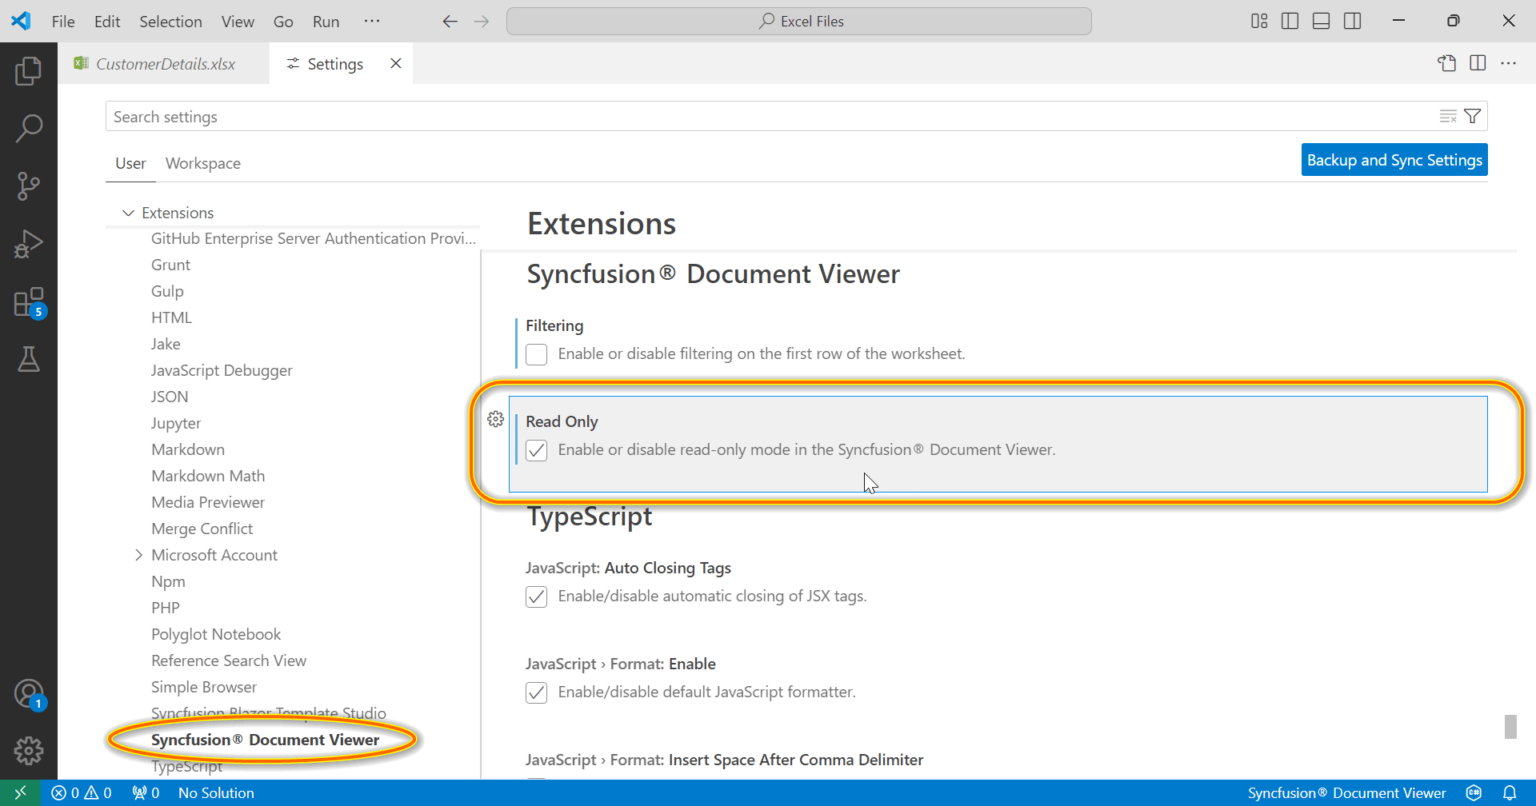
Task: Select the Search icon in the activity bar
Action: click(x=29, y=128)
